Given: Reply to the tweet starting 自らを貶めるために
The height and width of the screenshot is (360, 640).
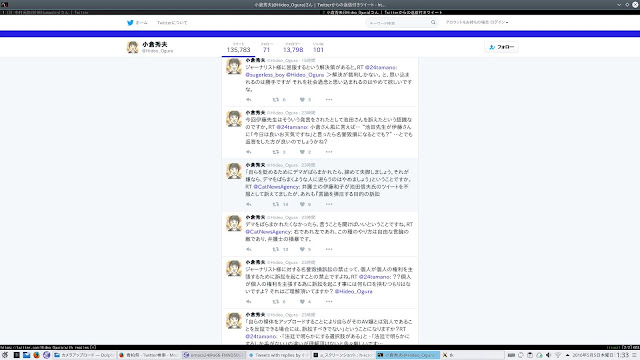Looking at the screenshot, I should coord(249,204).
